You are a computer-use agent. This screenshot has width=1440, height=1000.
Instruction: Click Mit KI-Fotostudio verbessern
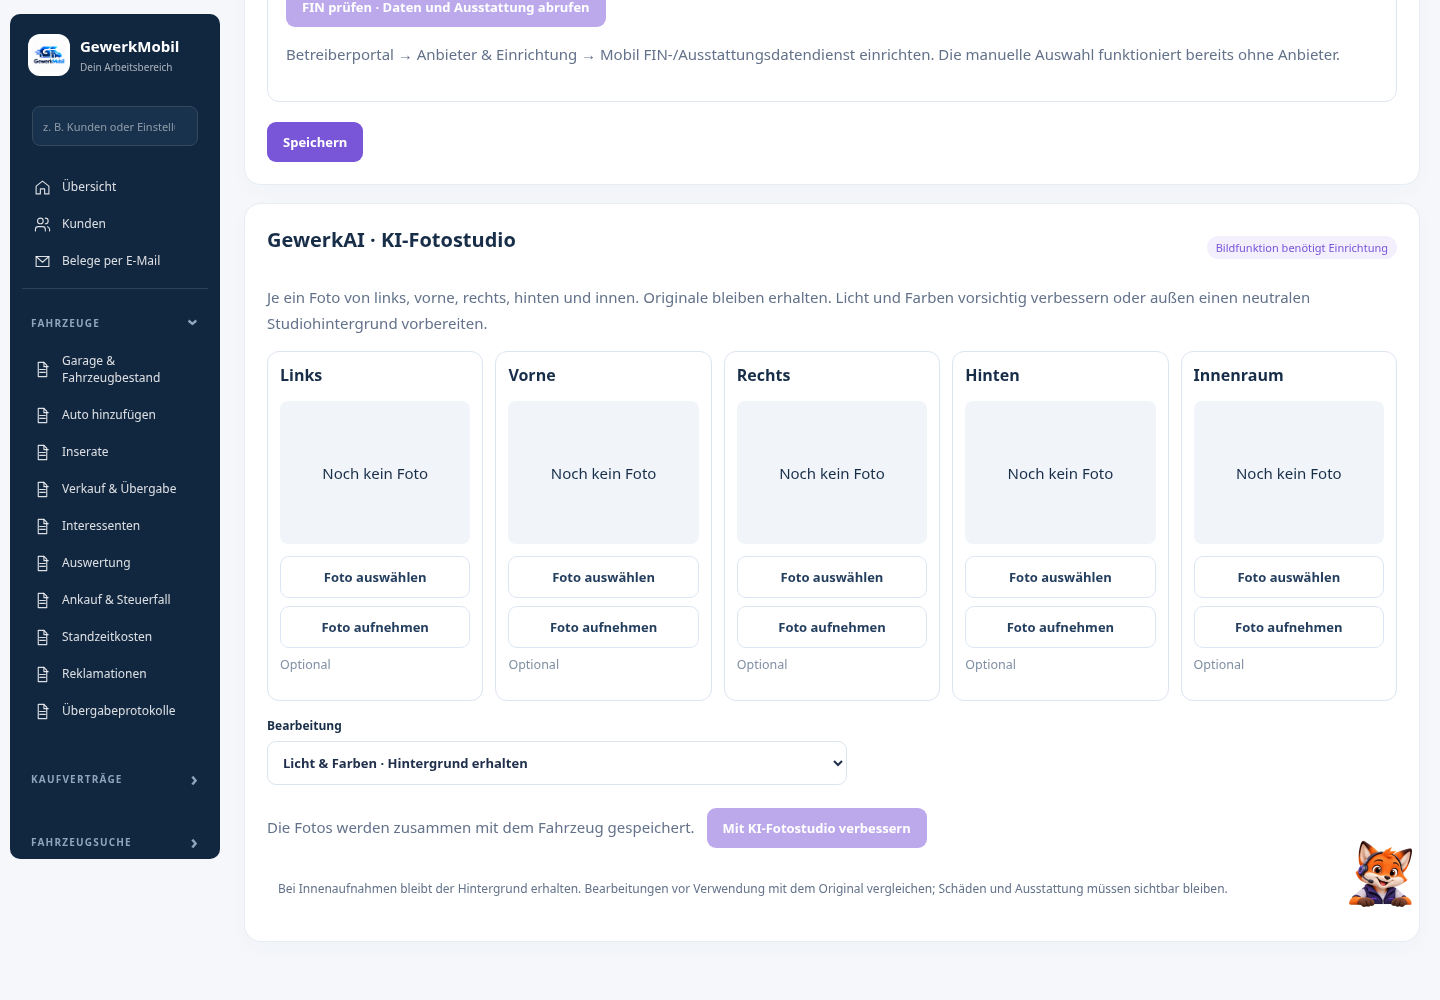[x=817, y=828]
